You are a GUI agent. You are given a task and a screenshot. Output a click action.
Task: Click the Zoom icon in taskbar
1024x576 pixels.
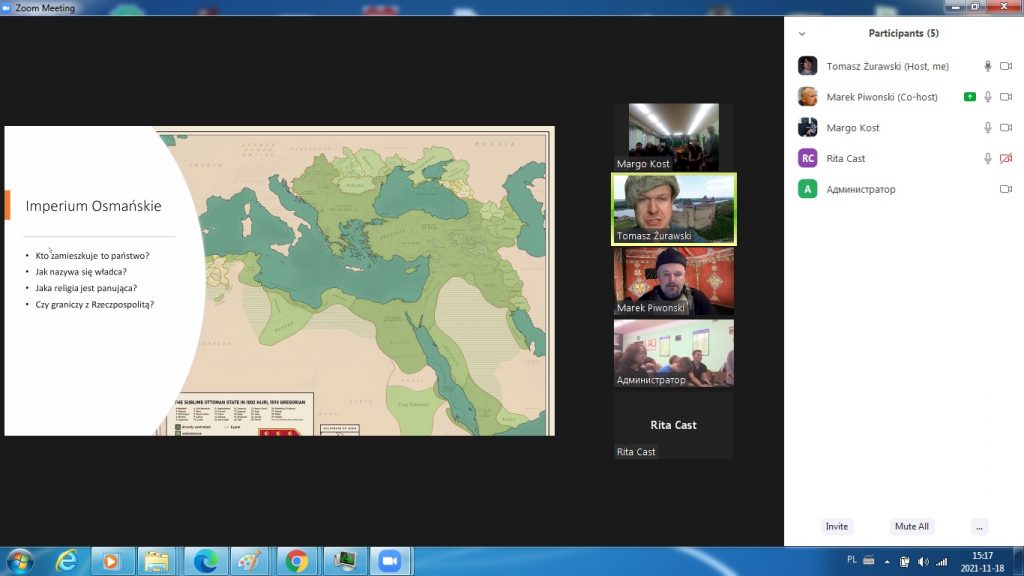point(388,561)
